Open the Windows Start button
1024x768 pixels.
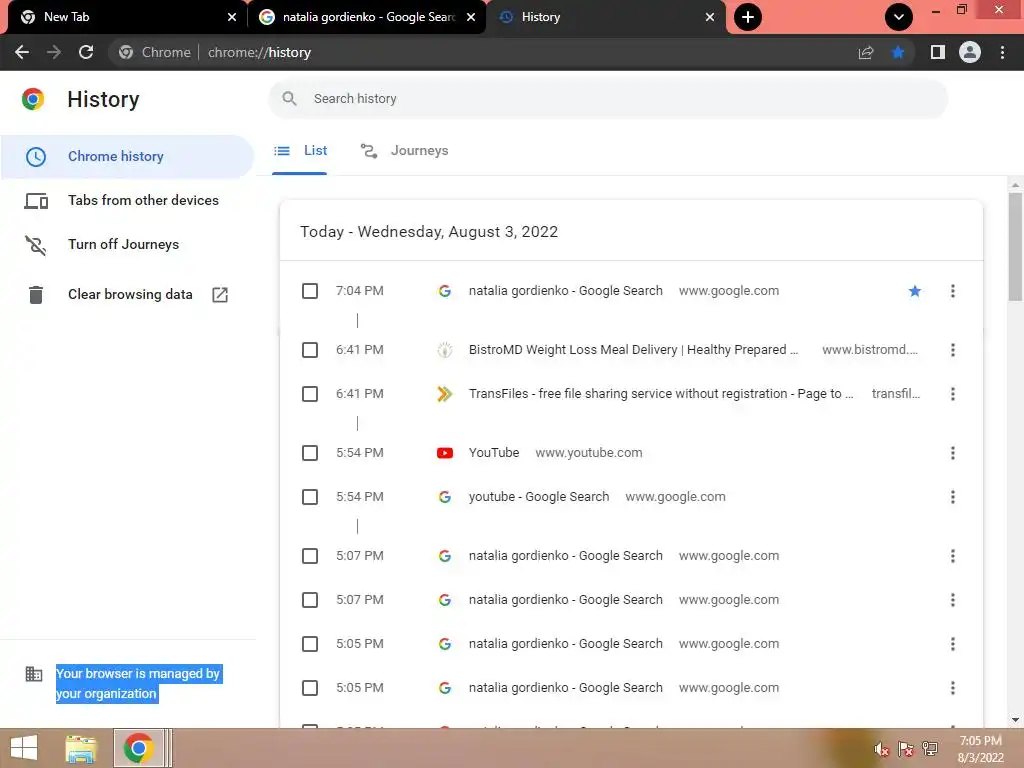[x=24, y=748]
